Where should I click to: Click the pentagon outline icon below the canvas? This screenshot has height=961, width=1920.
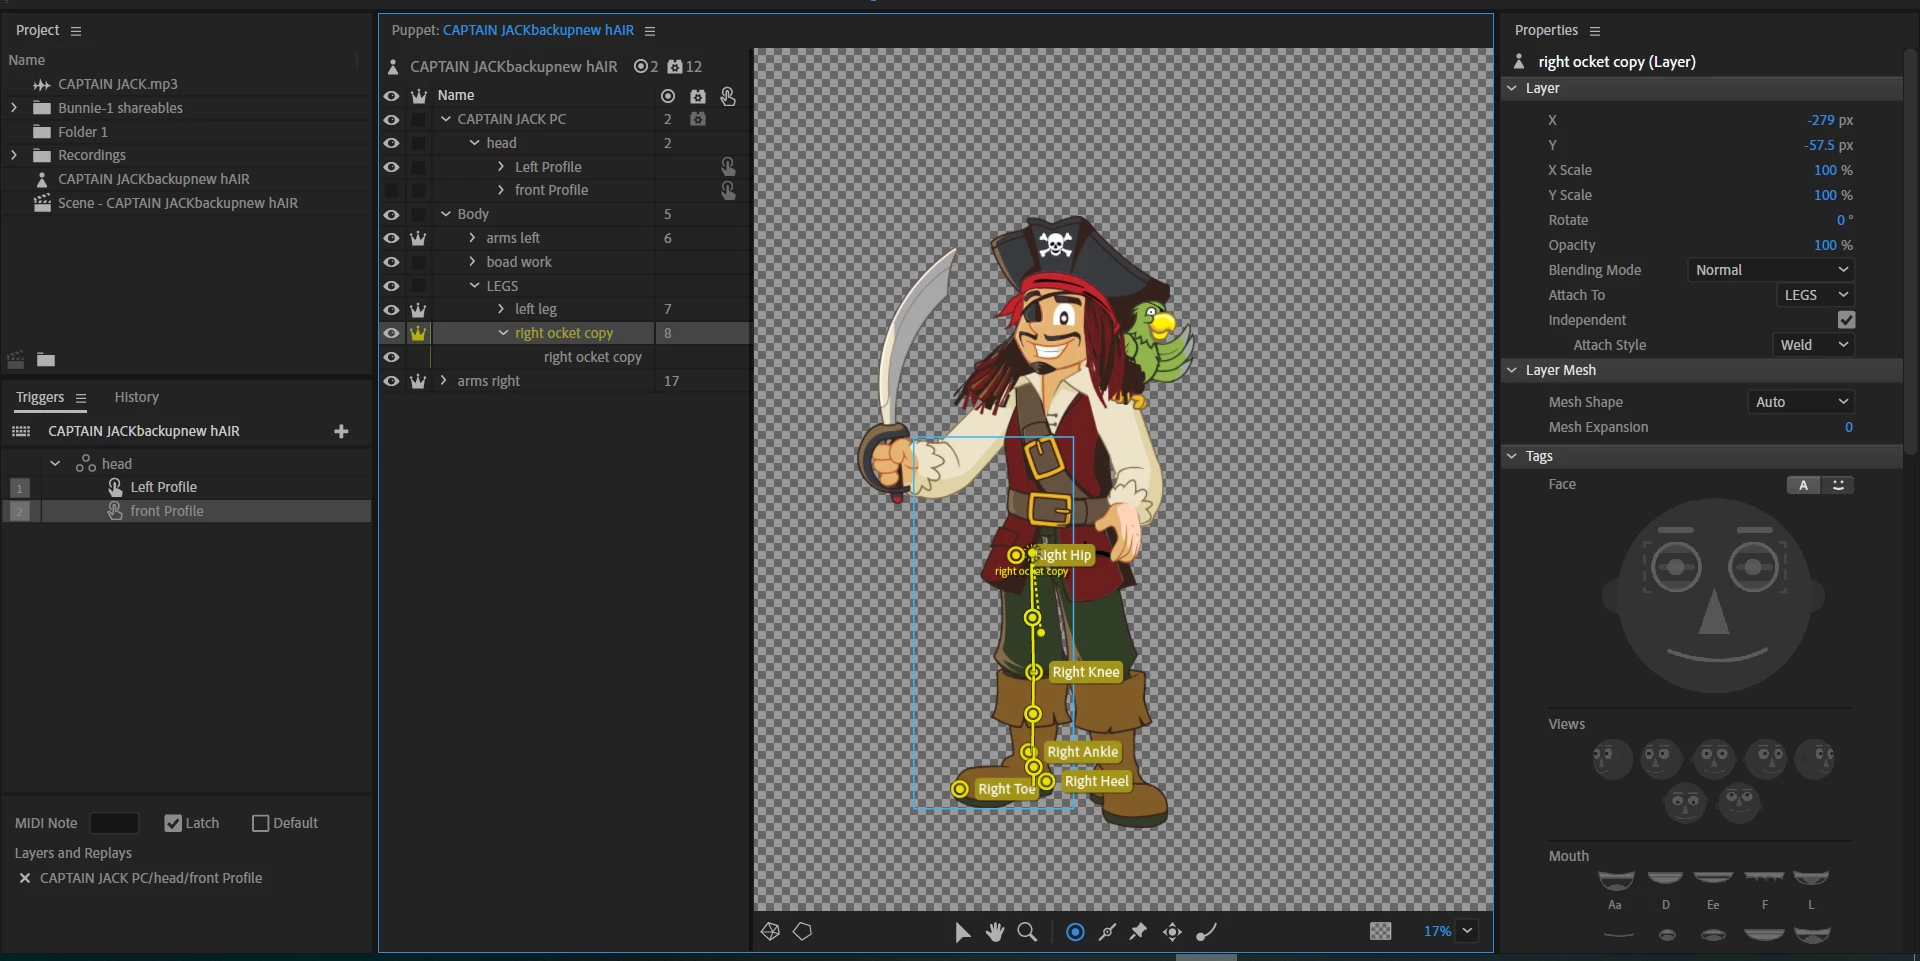pyautogui.click(x=802, y=931)
